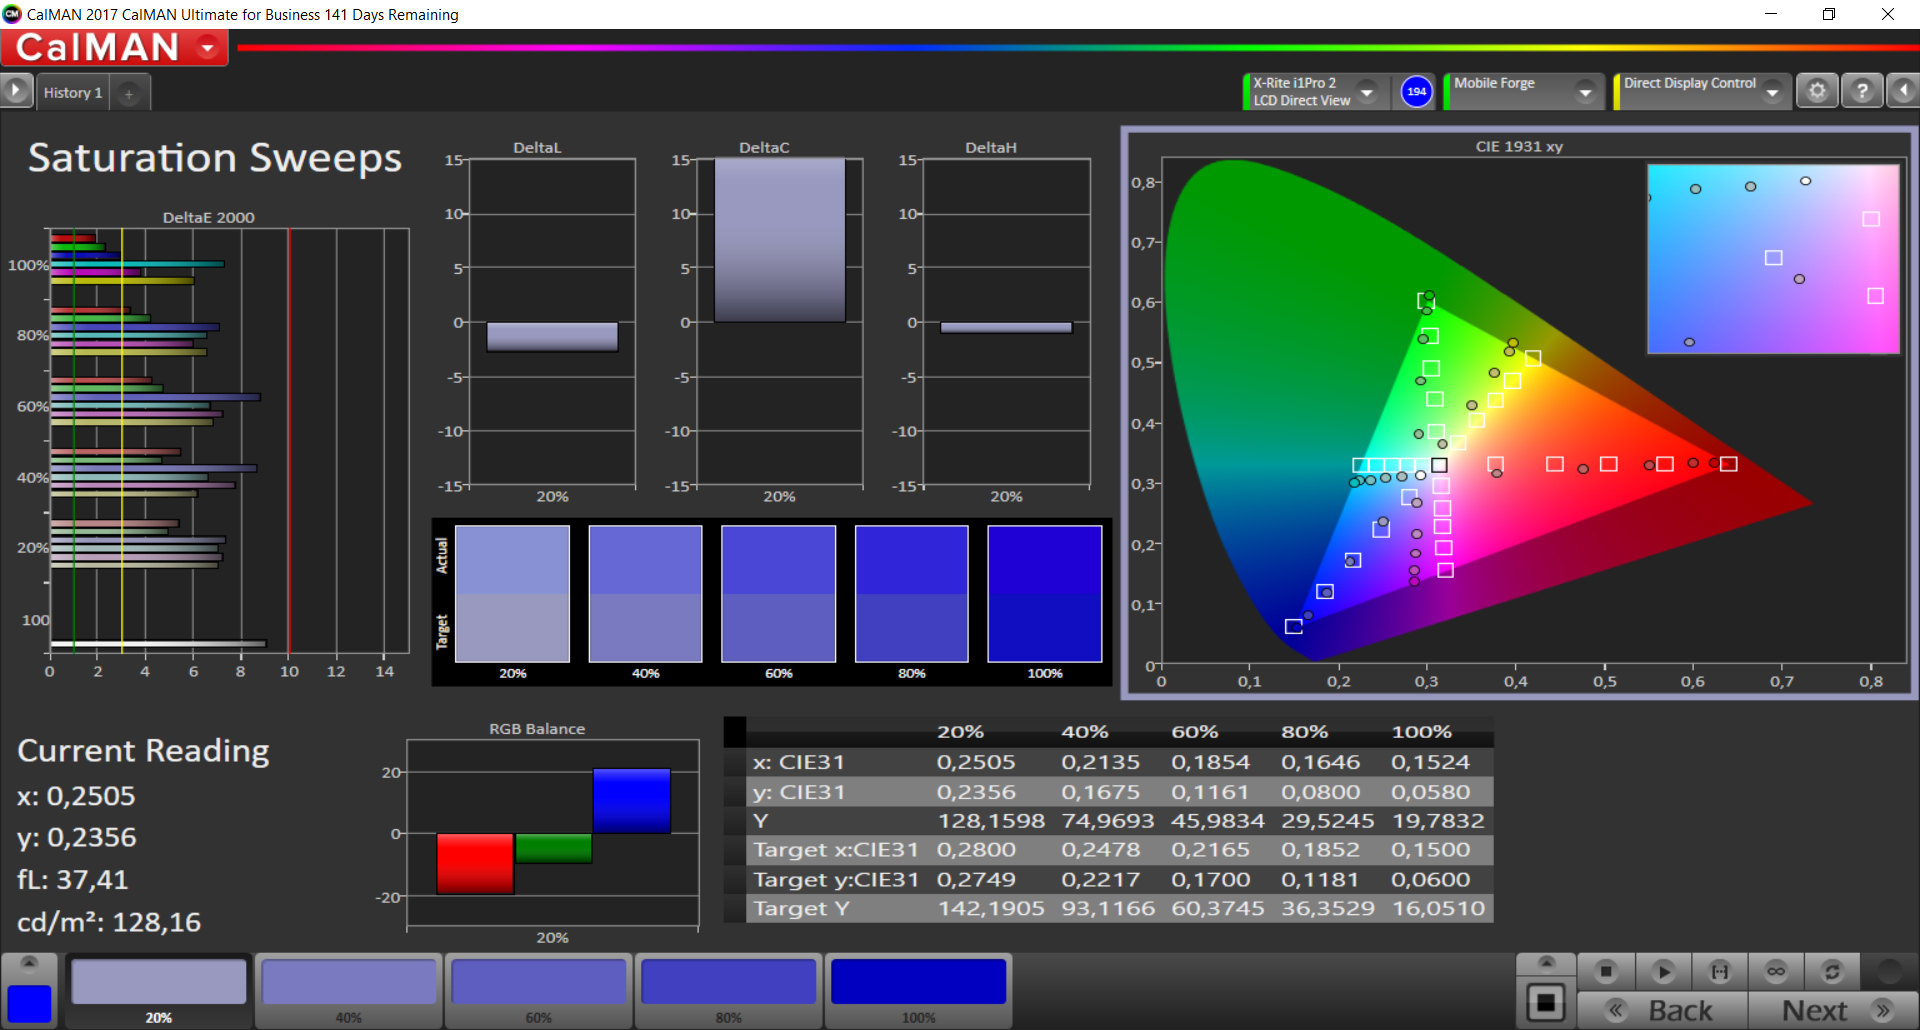Click the Back button
The image size is (1920, 1030).
point(1662,1010)
